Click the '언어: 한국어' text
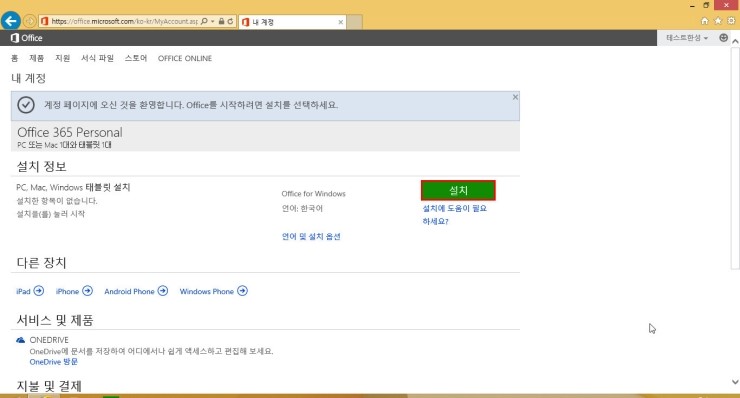Viewport: 740px width, 398px height. coord(302,208)
